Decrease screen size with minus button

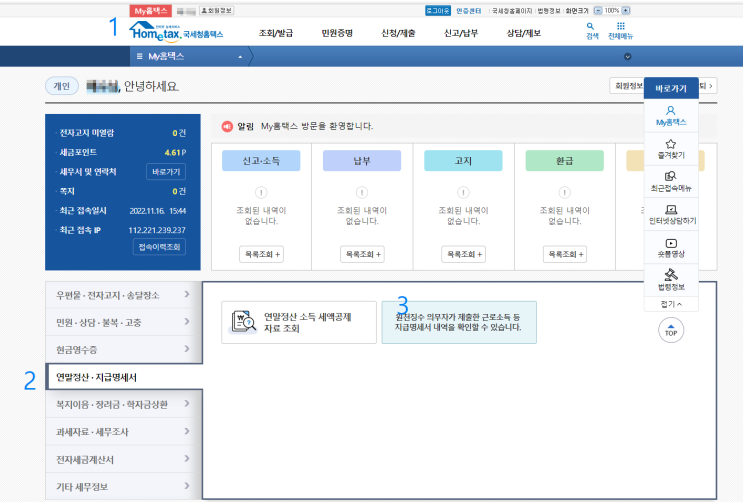tap(598, 10)
